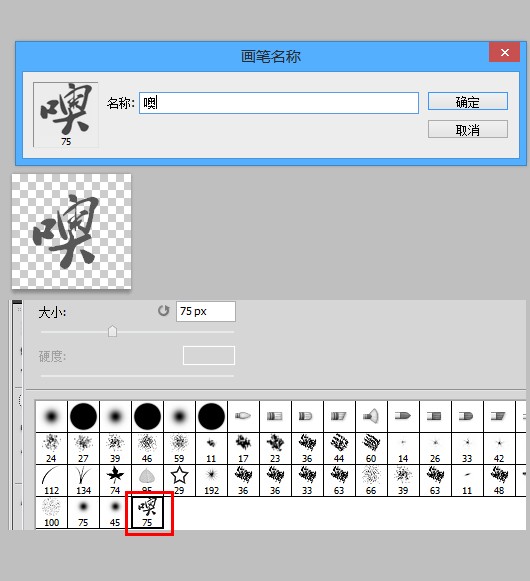This screenshot has width=530, height=581.
Task: Select the airbrush tip icon in the top row
Action: point(371,416)
